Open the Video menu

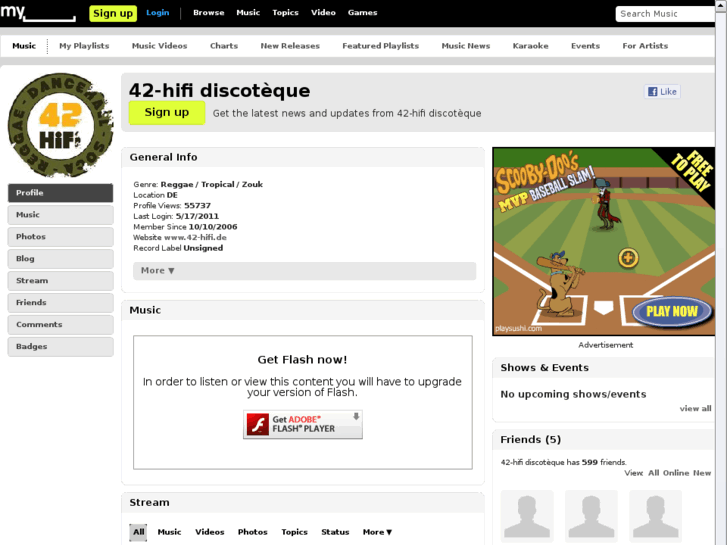click(323, 13)
